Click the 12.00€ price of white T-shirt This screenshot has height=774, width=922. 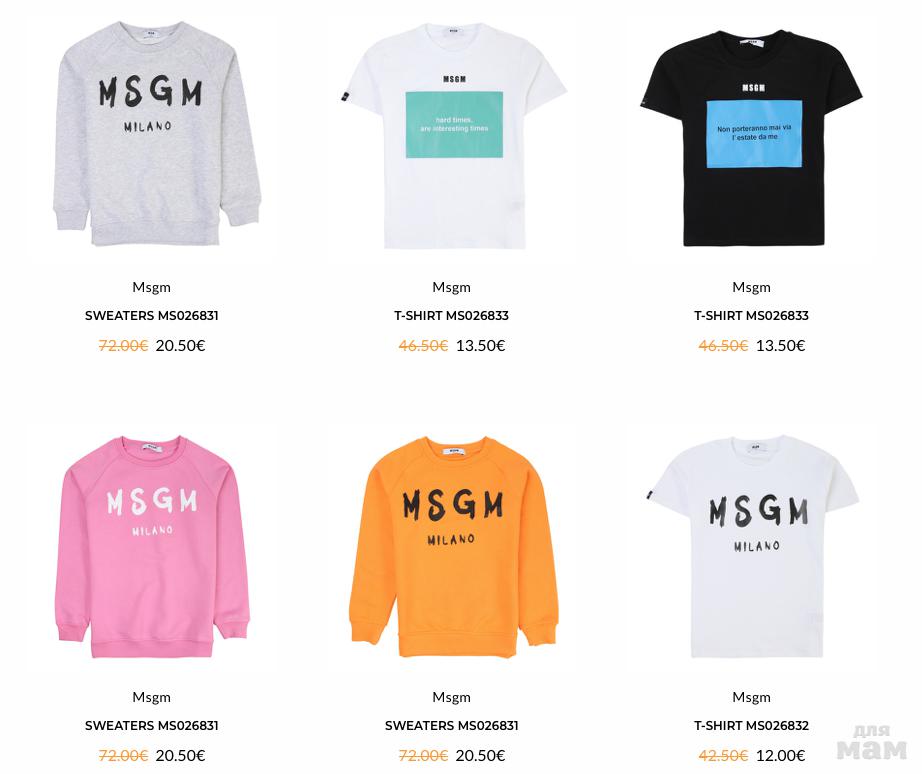pyautogui.click(x=780, y=756)
